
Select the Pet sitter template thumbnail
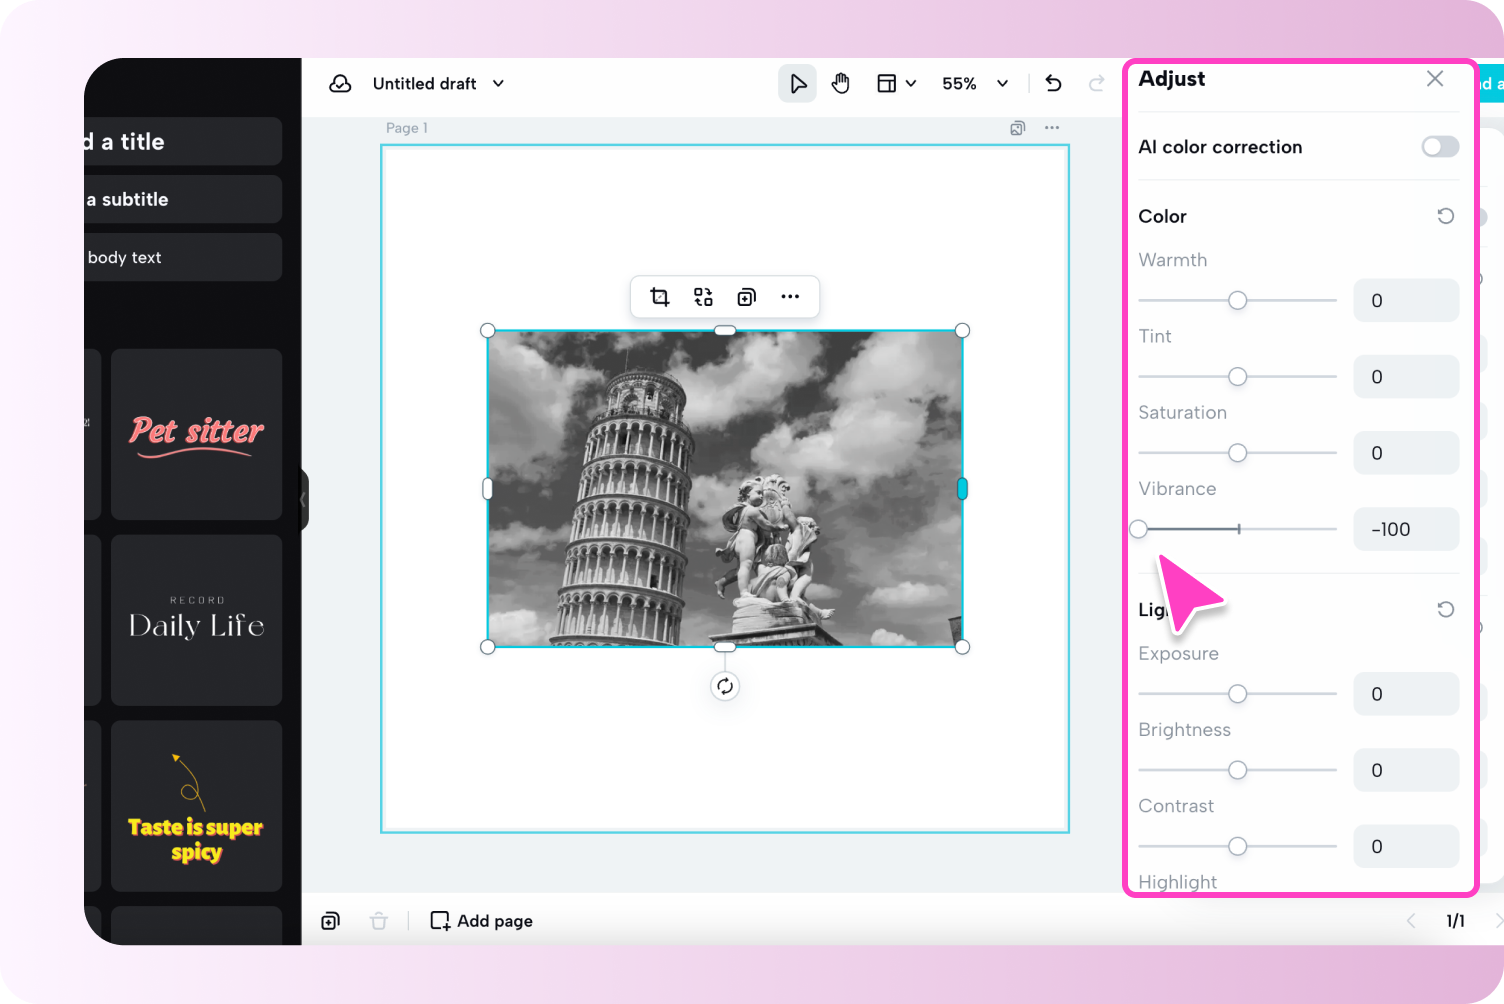pyautogui.click(x=196, y=434)
